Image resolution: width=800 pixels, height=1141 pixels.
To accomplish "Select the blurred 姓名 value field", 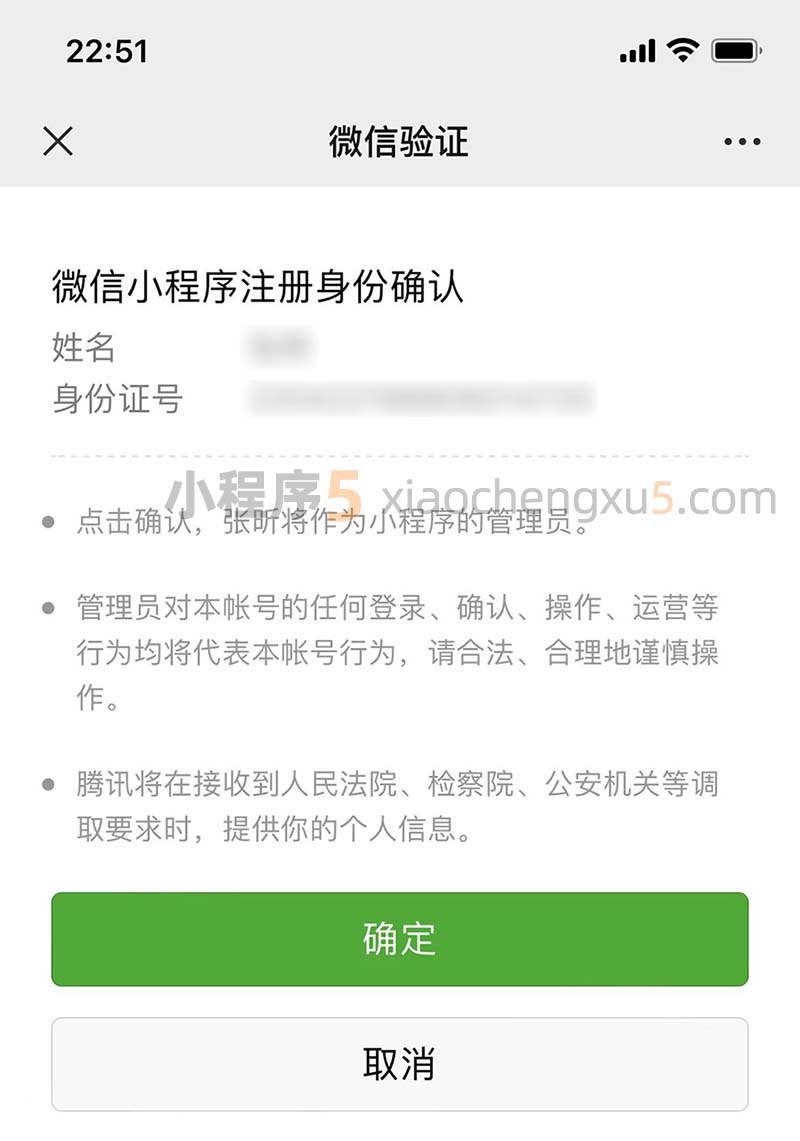I will pos(281,347).
